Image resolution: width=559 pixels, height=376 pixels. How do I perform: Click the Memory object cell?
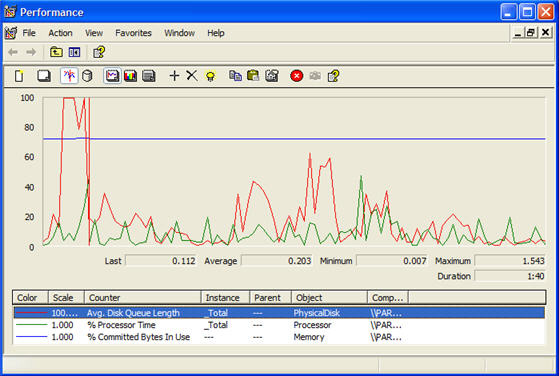[x=309, y=337]
